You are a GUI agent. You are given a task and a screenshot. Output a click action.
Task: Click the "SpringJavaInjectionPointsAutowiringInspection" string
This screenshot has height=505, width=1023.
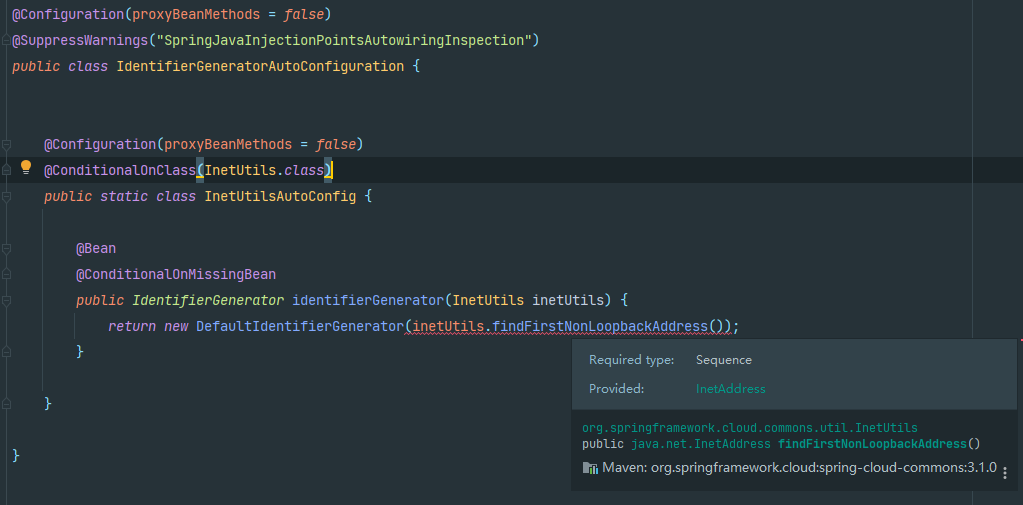(344, 40)
